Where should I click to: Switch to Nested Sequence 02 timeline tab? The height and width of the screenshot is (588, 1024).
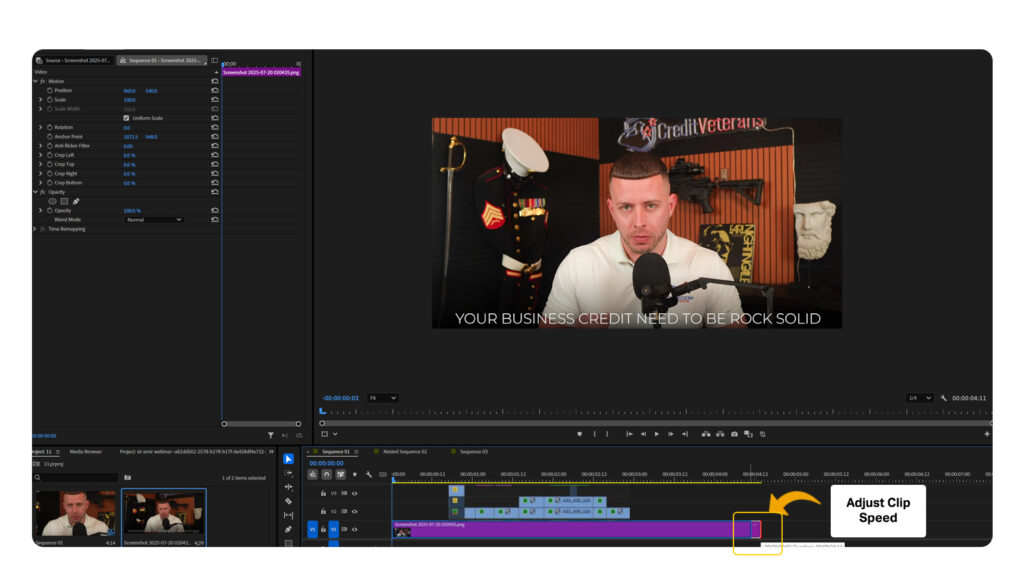[405, 451]
